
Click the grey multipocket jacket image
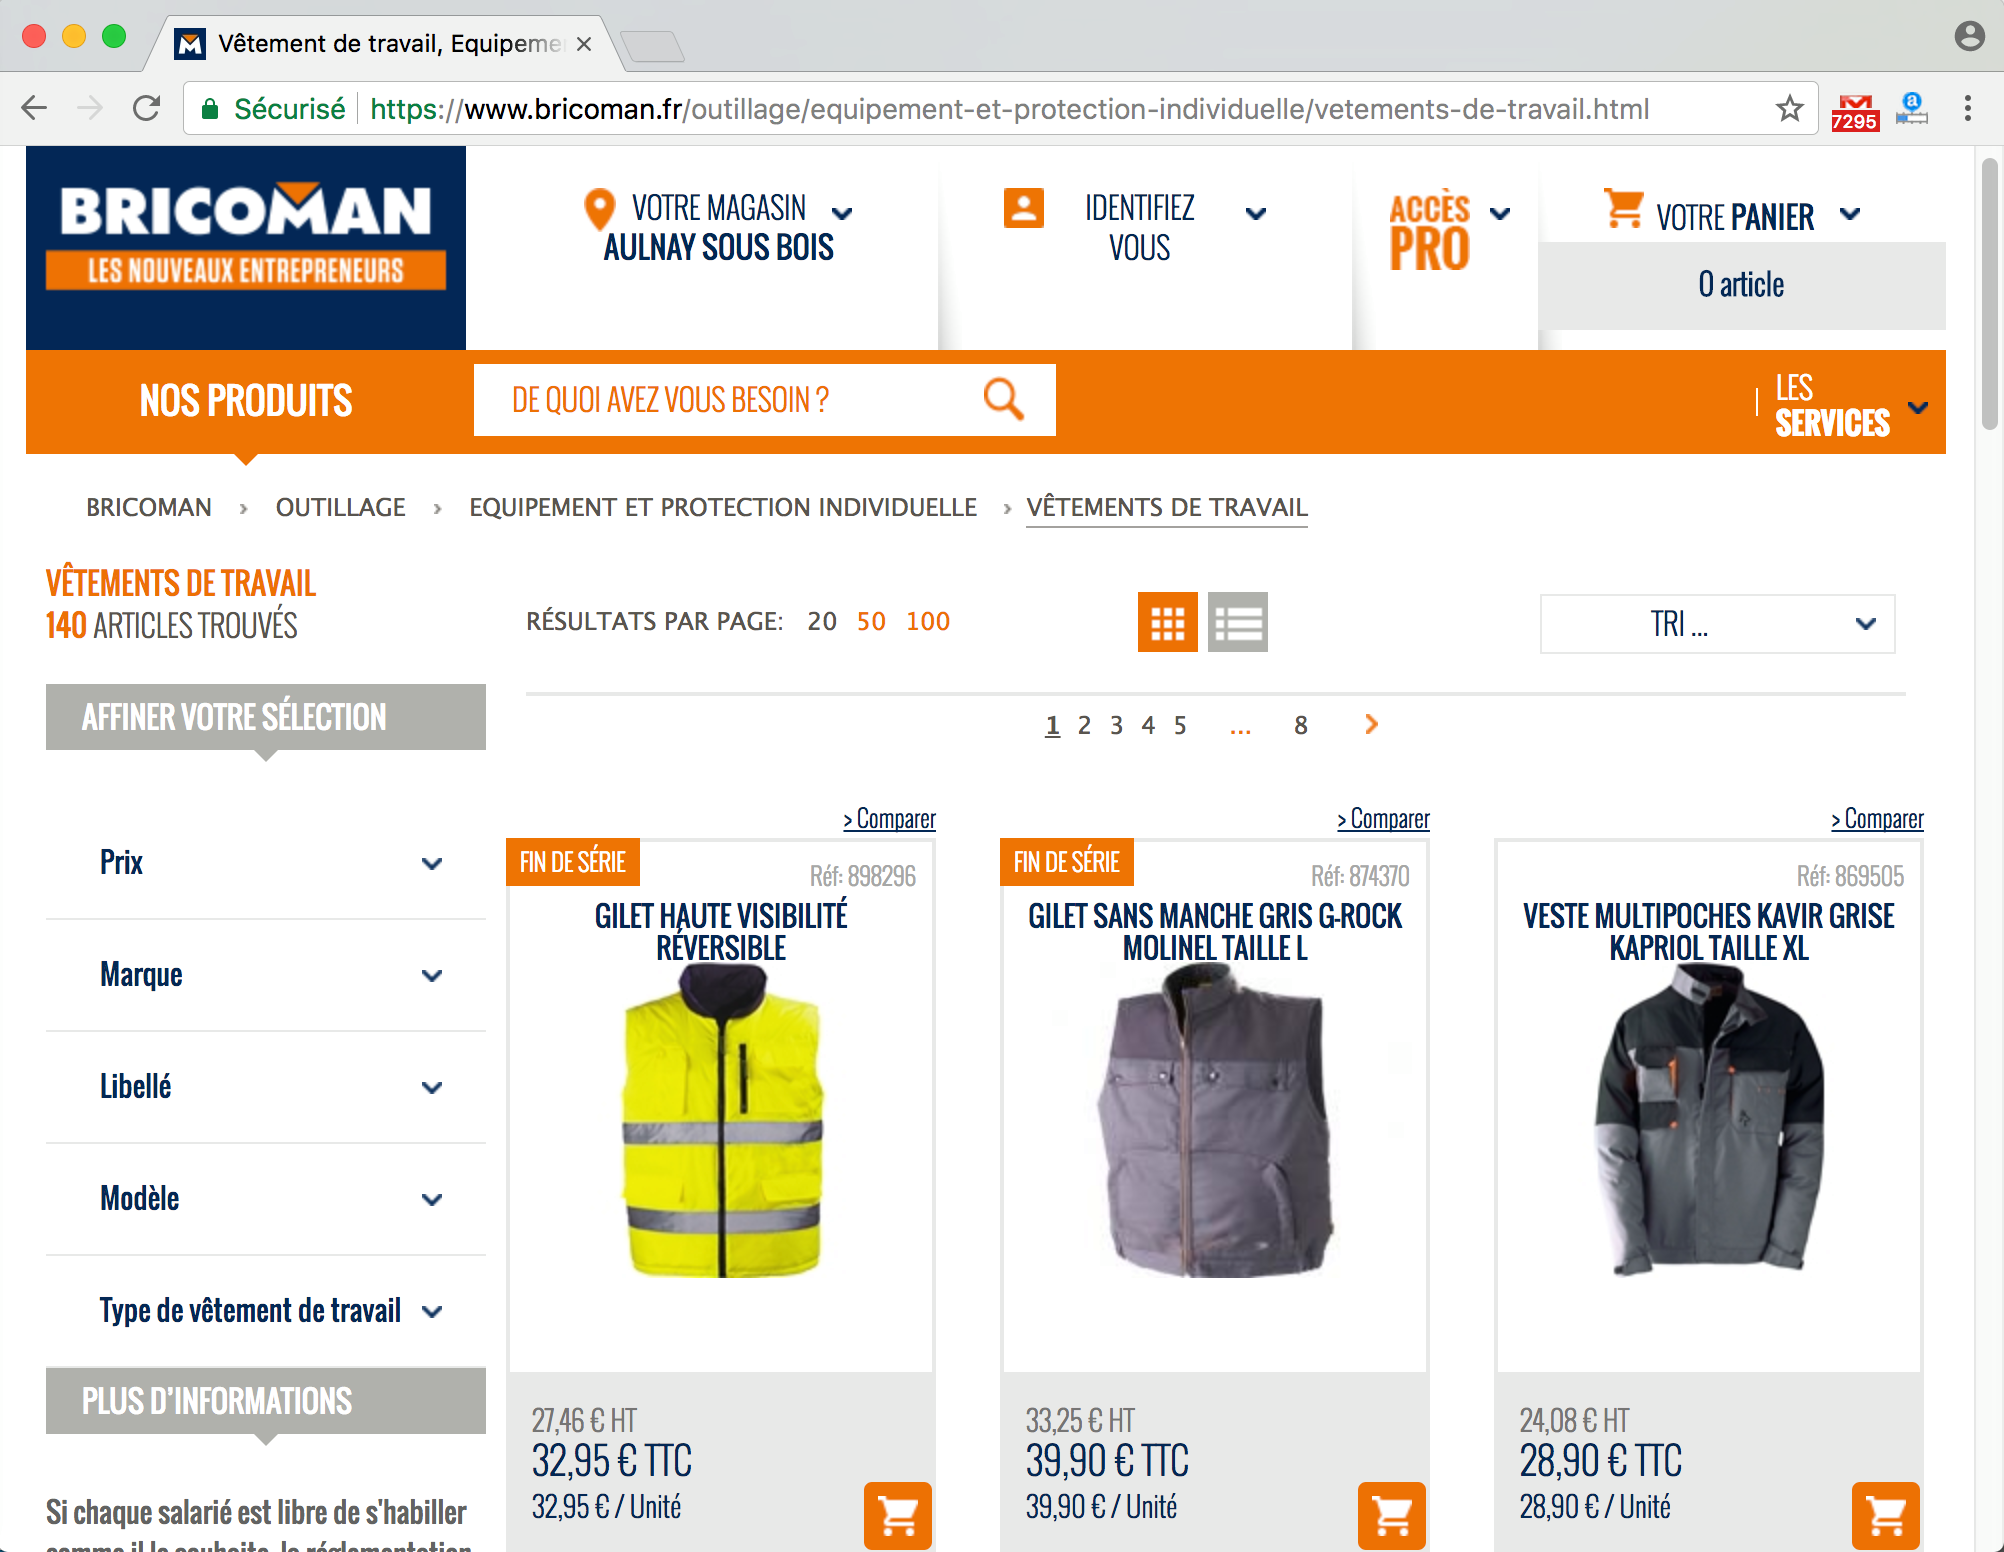1709,1122
